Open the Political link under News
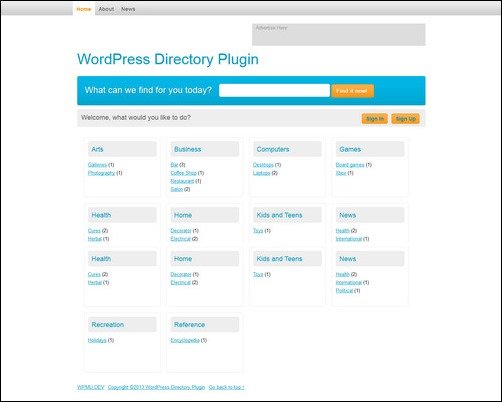The image size is (502, 402). coord(344,291)
